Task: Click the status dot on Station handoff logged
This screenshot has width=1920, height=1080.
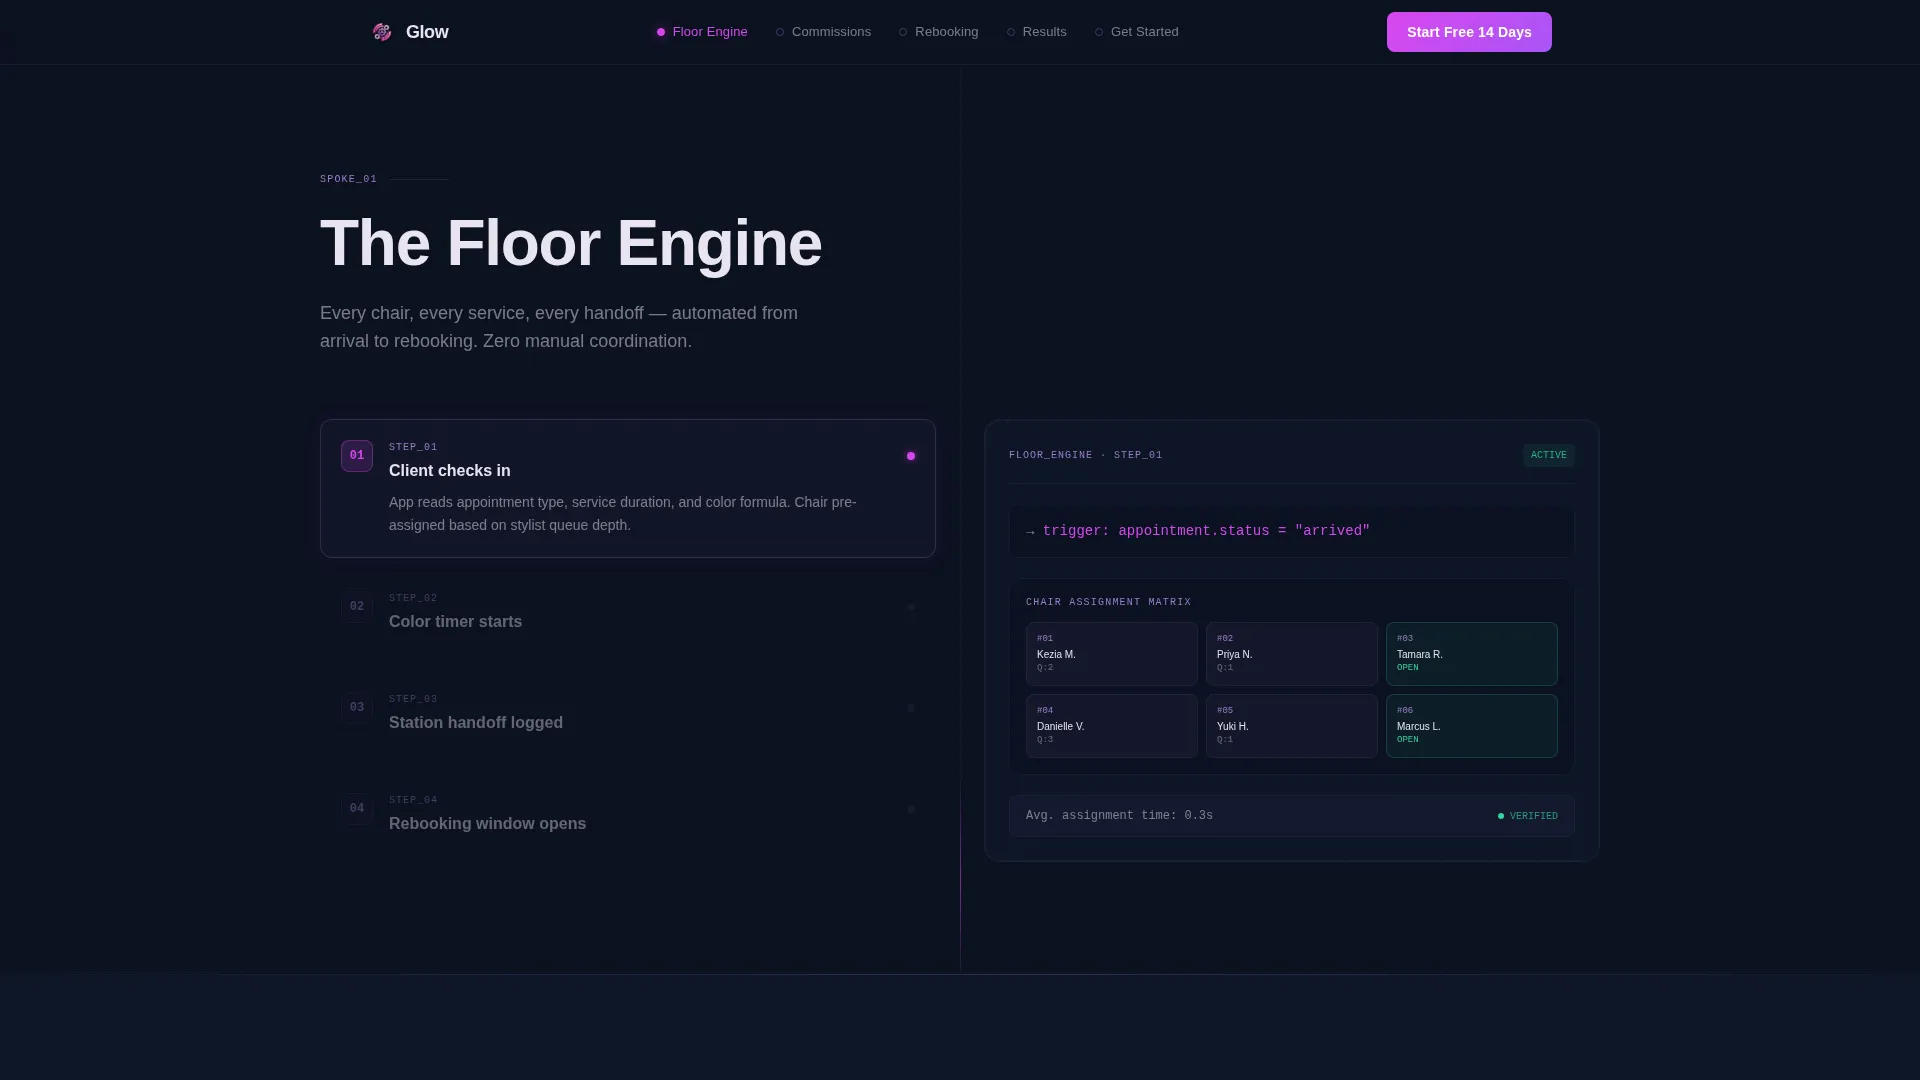Action: coord(911,708)
